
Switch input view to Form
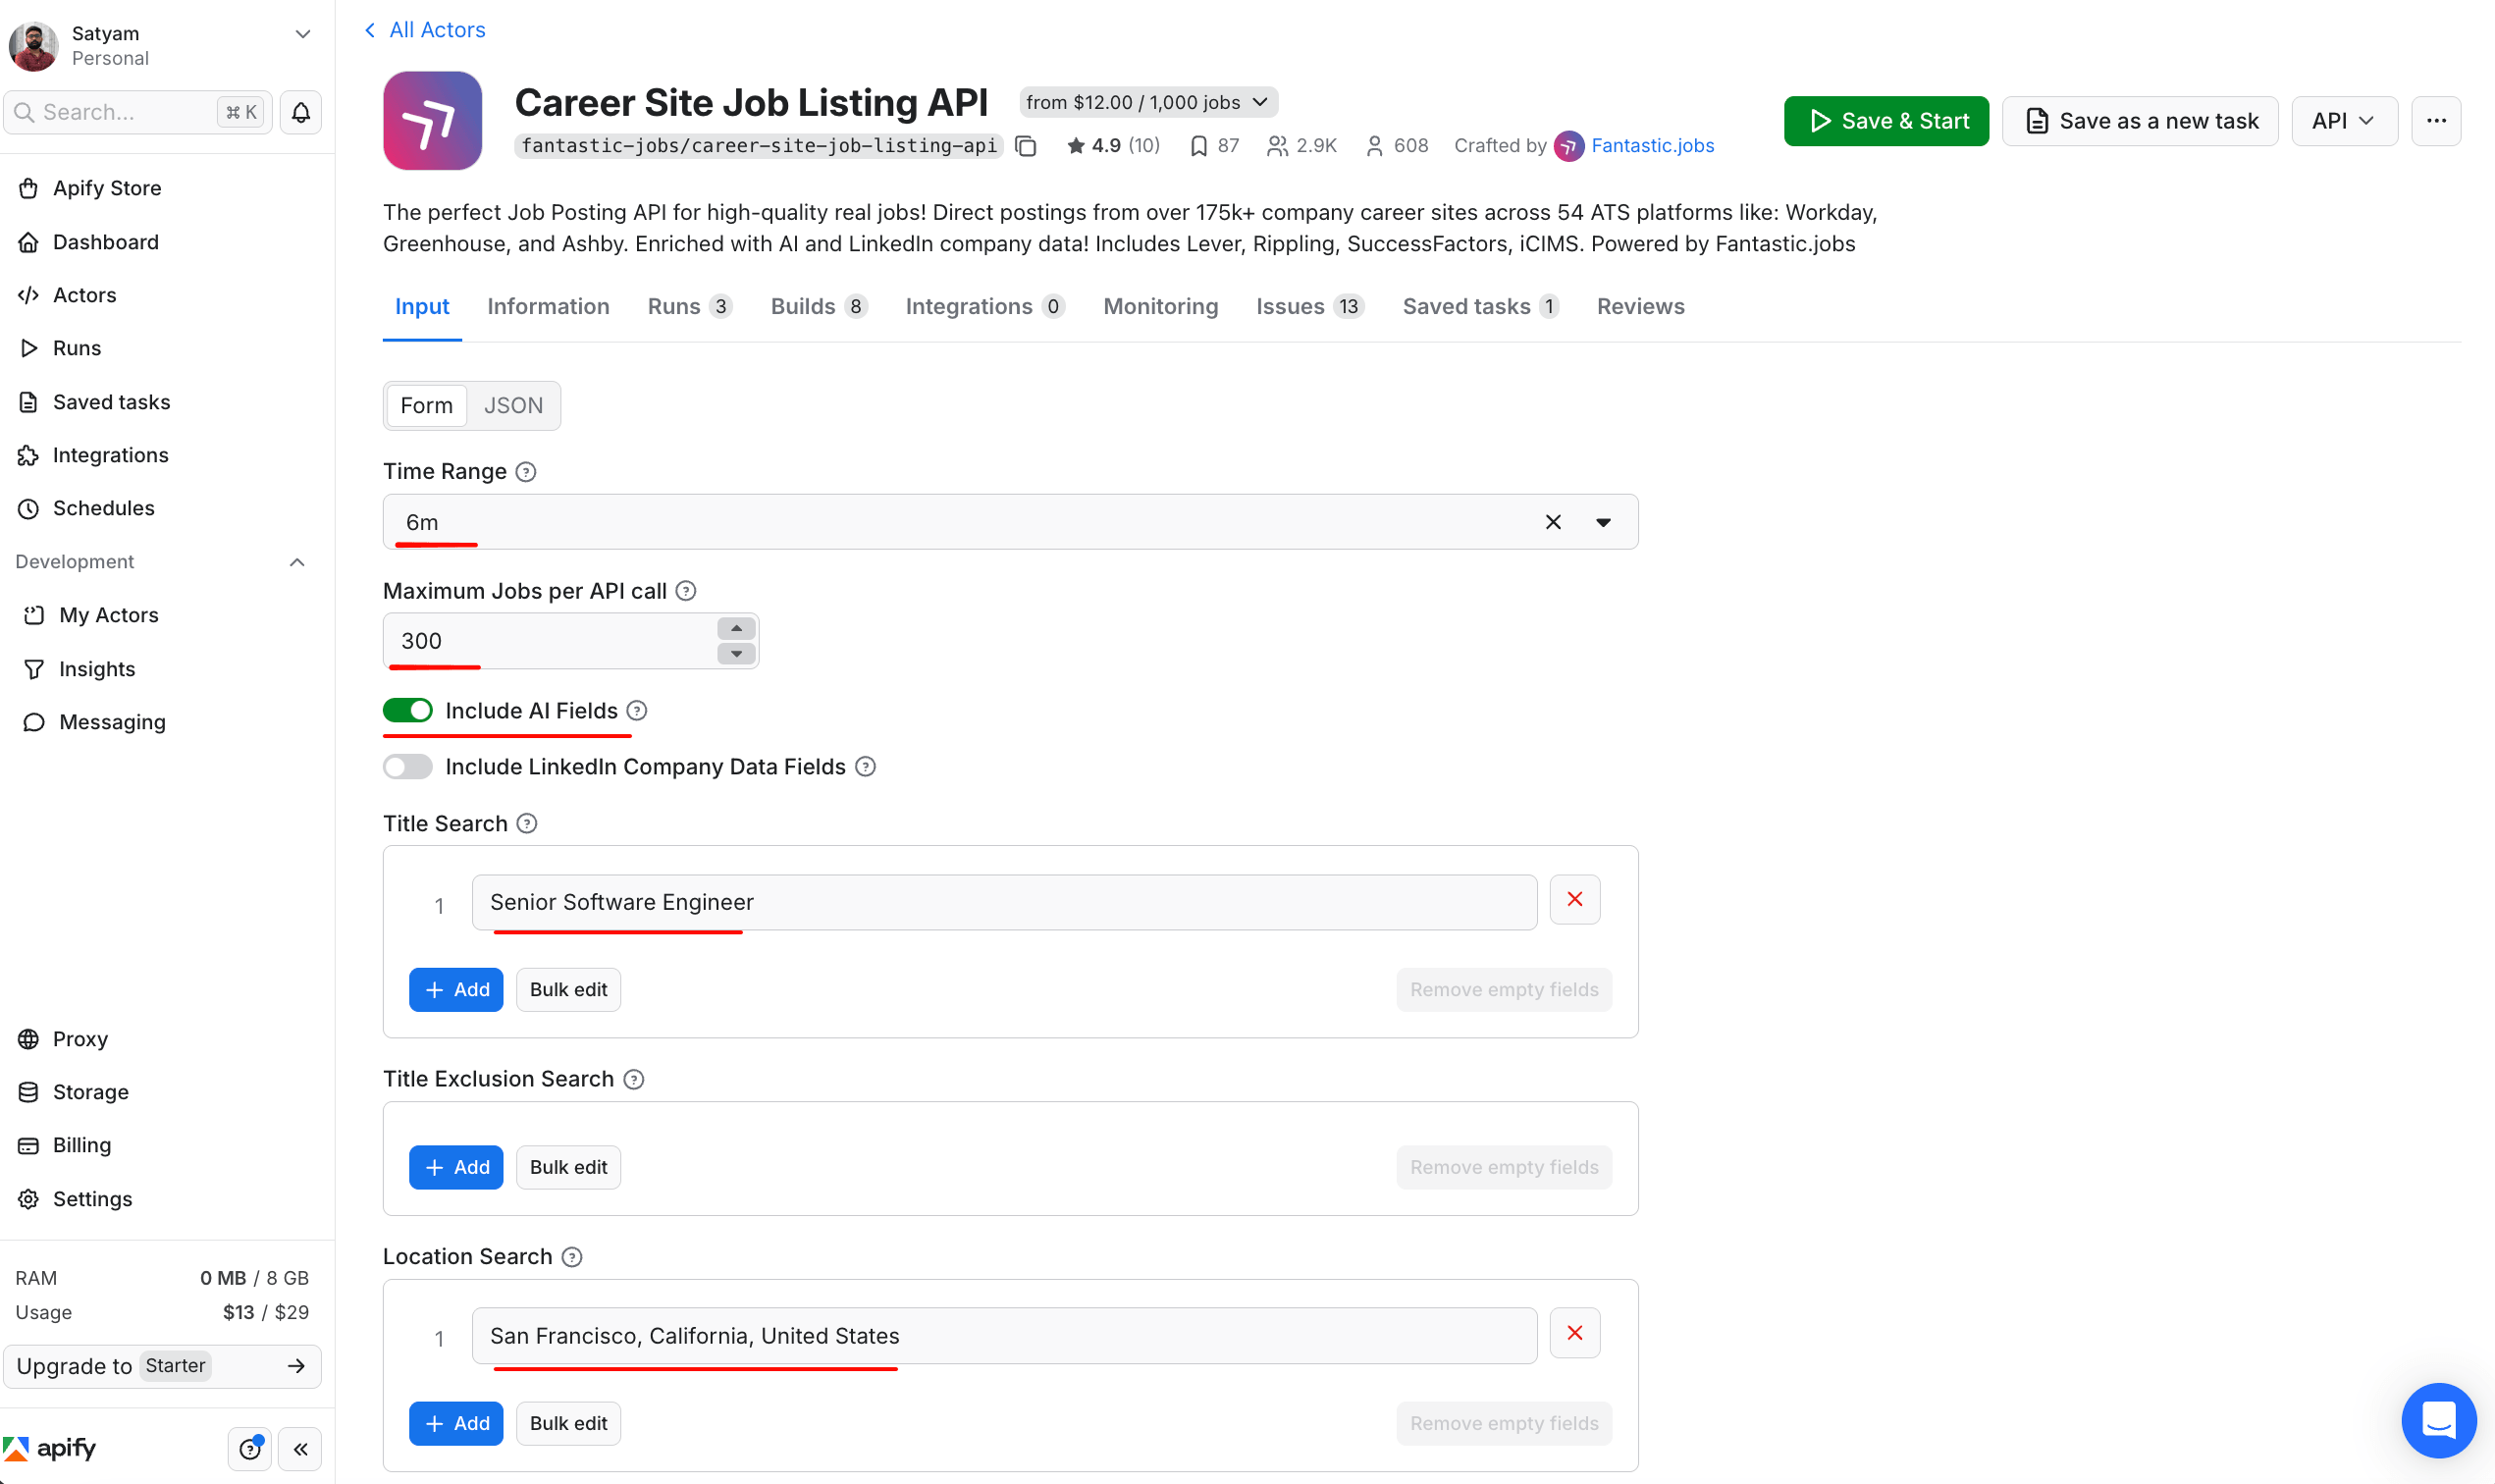tap(426, 406)
